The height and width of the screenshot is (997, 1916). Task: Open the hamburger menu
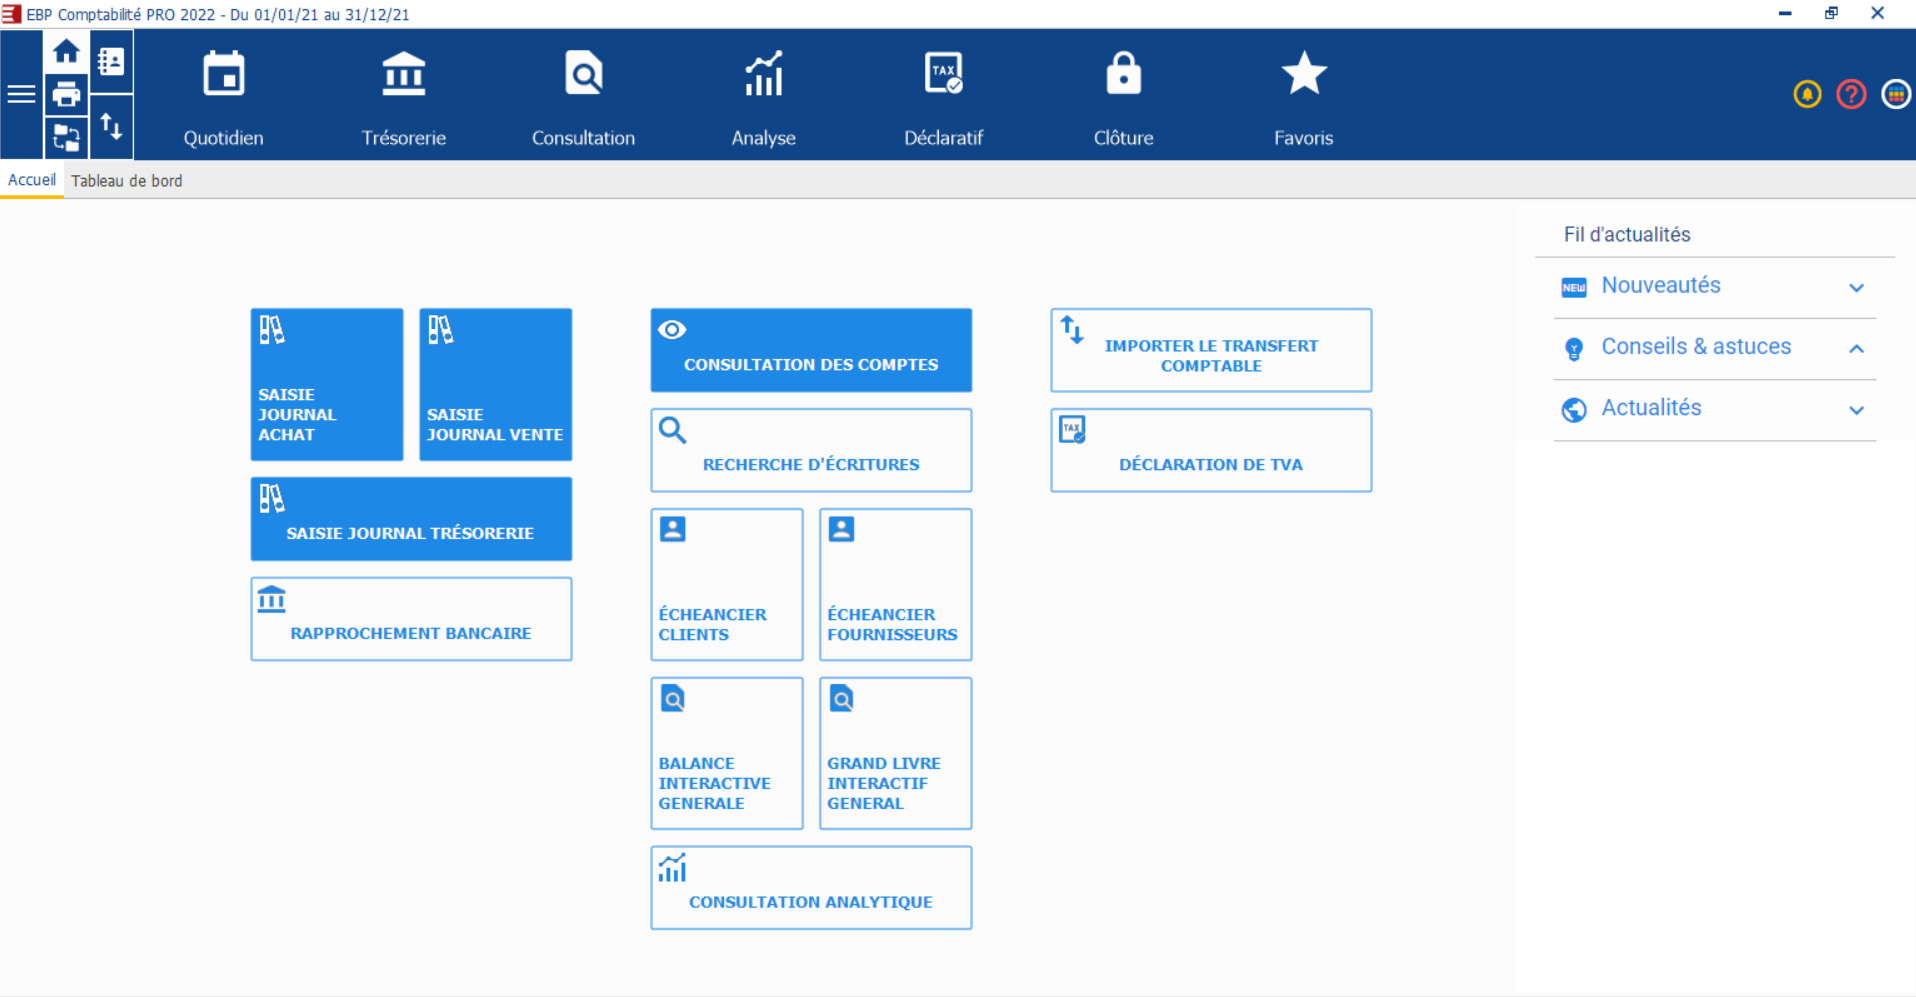tap(20, 93)
